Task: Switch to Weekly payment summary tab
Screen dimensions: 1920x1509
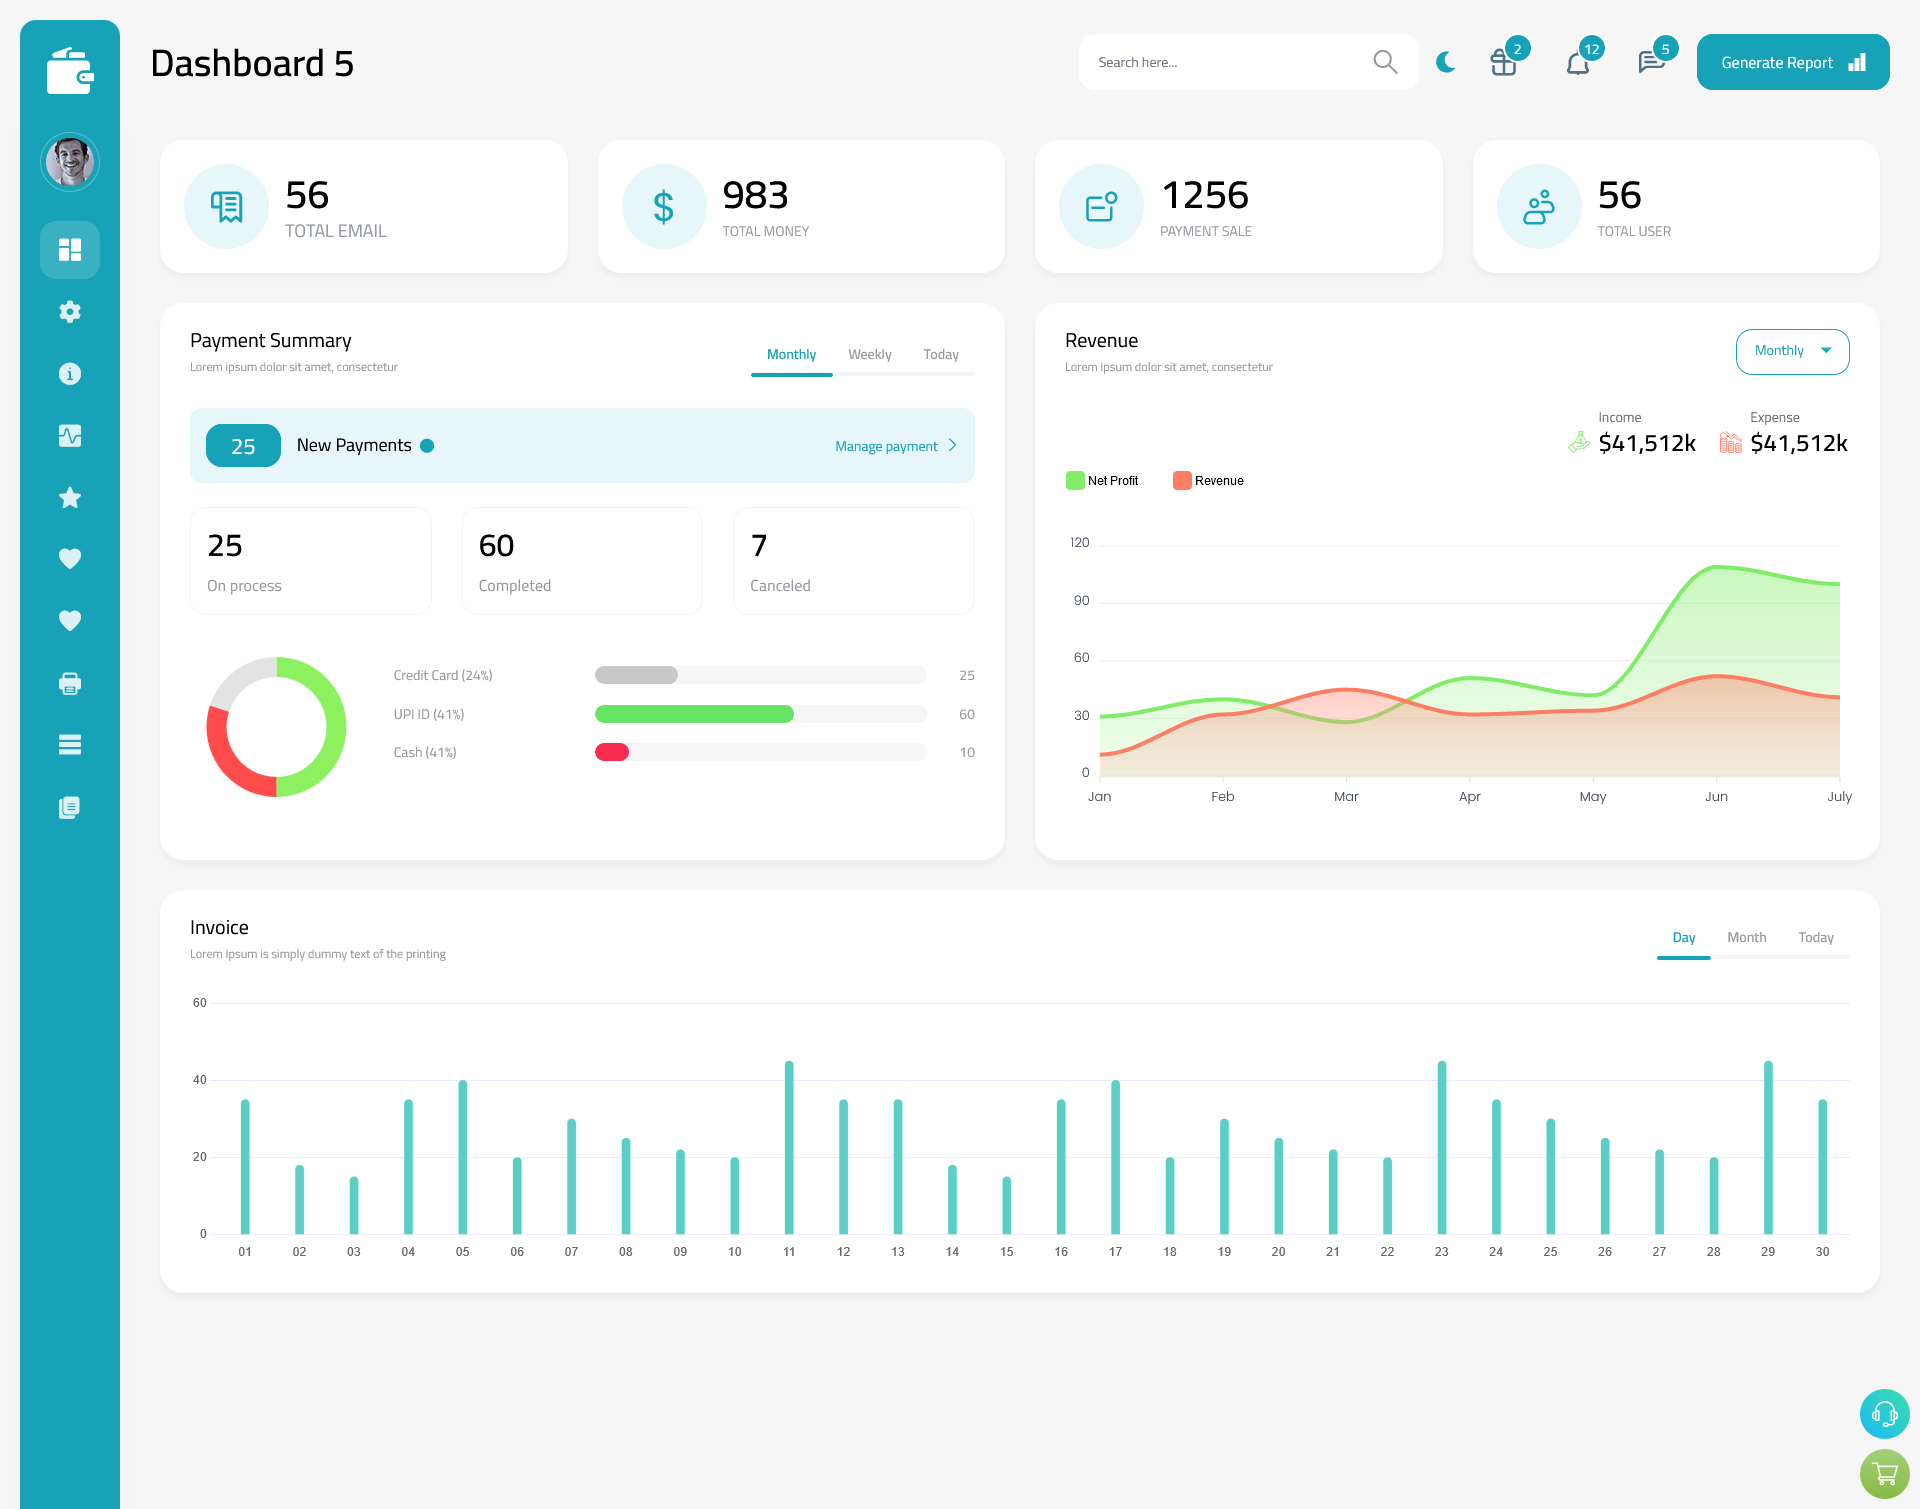Action: [868, 354]
